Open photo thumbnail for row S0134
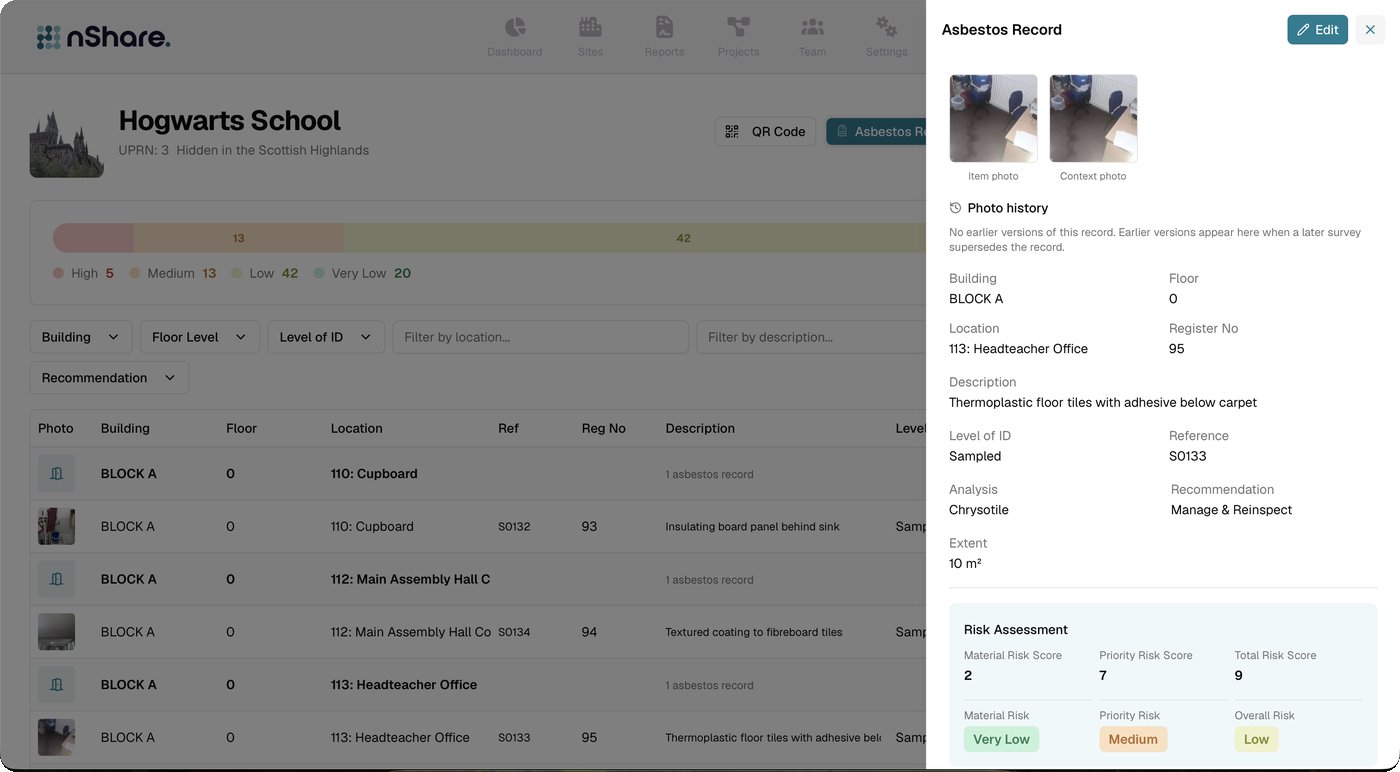The height and width of the screenshot is (772, 1400). (56, 632)
